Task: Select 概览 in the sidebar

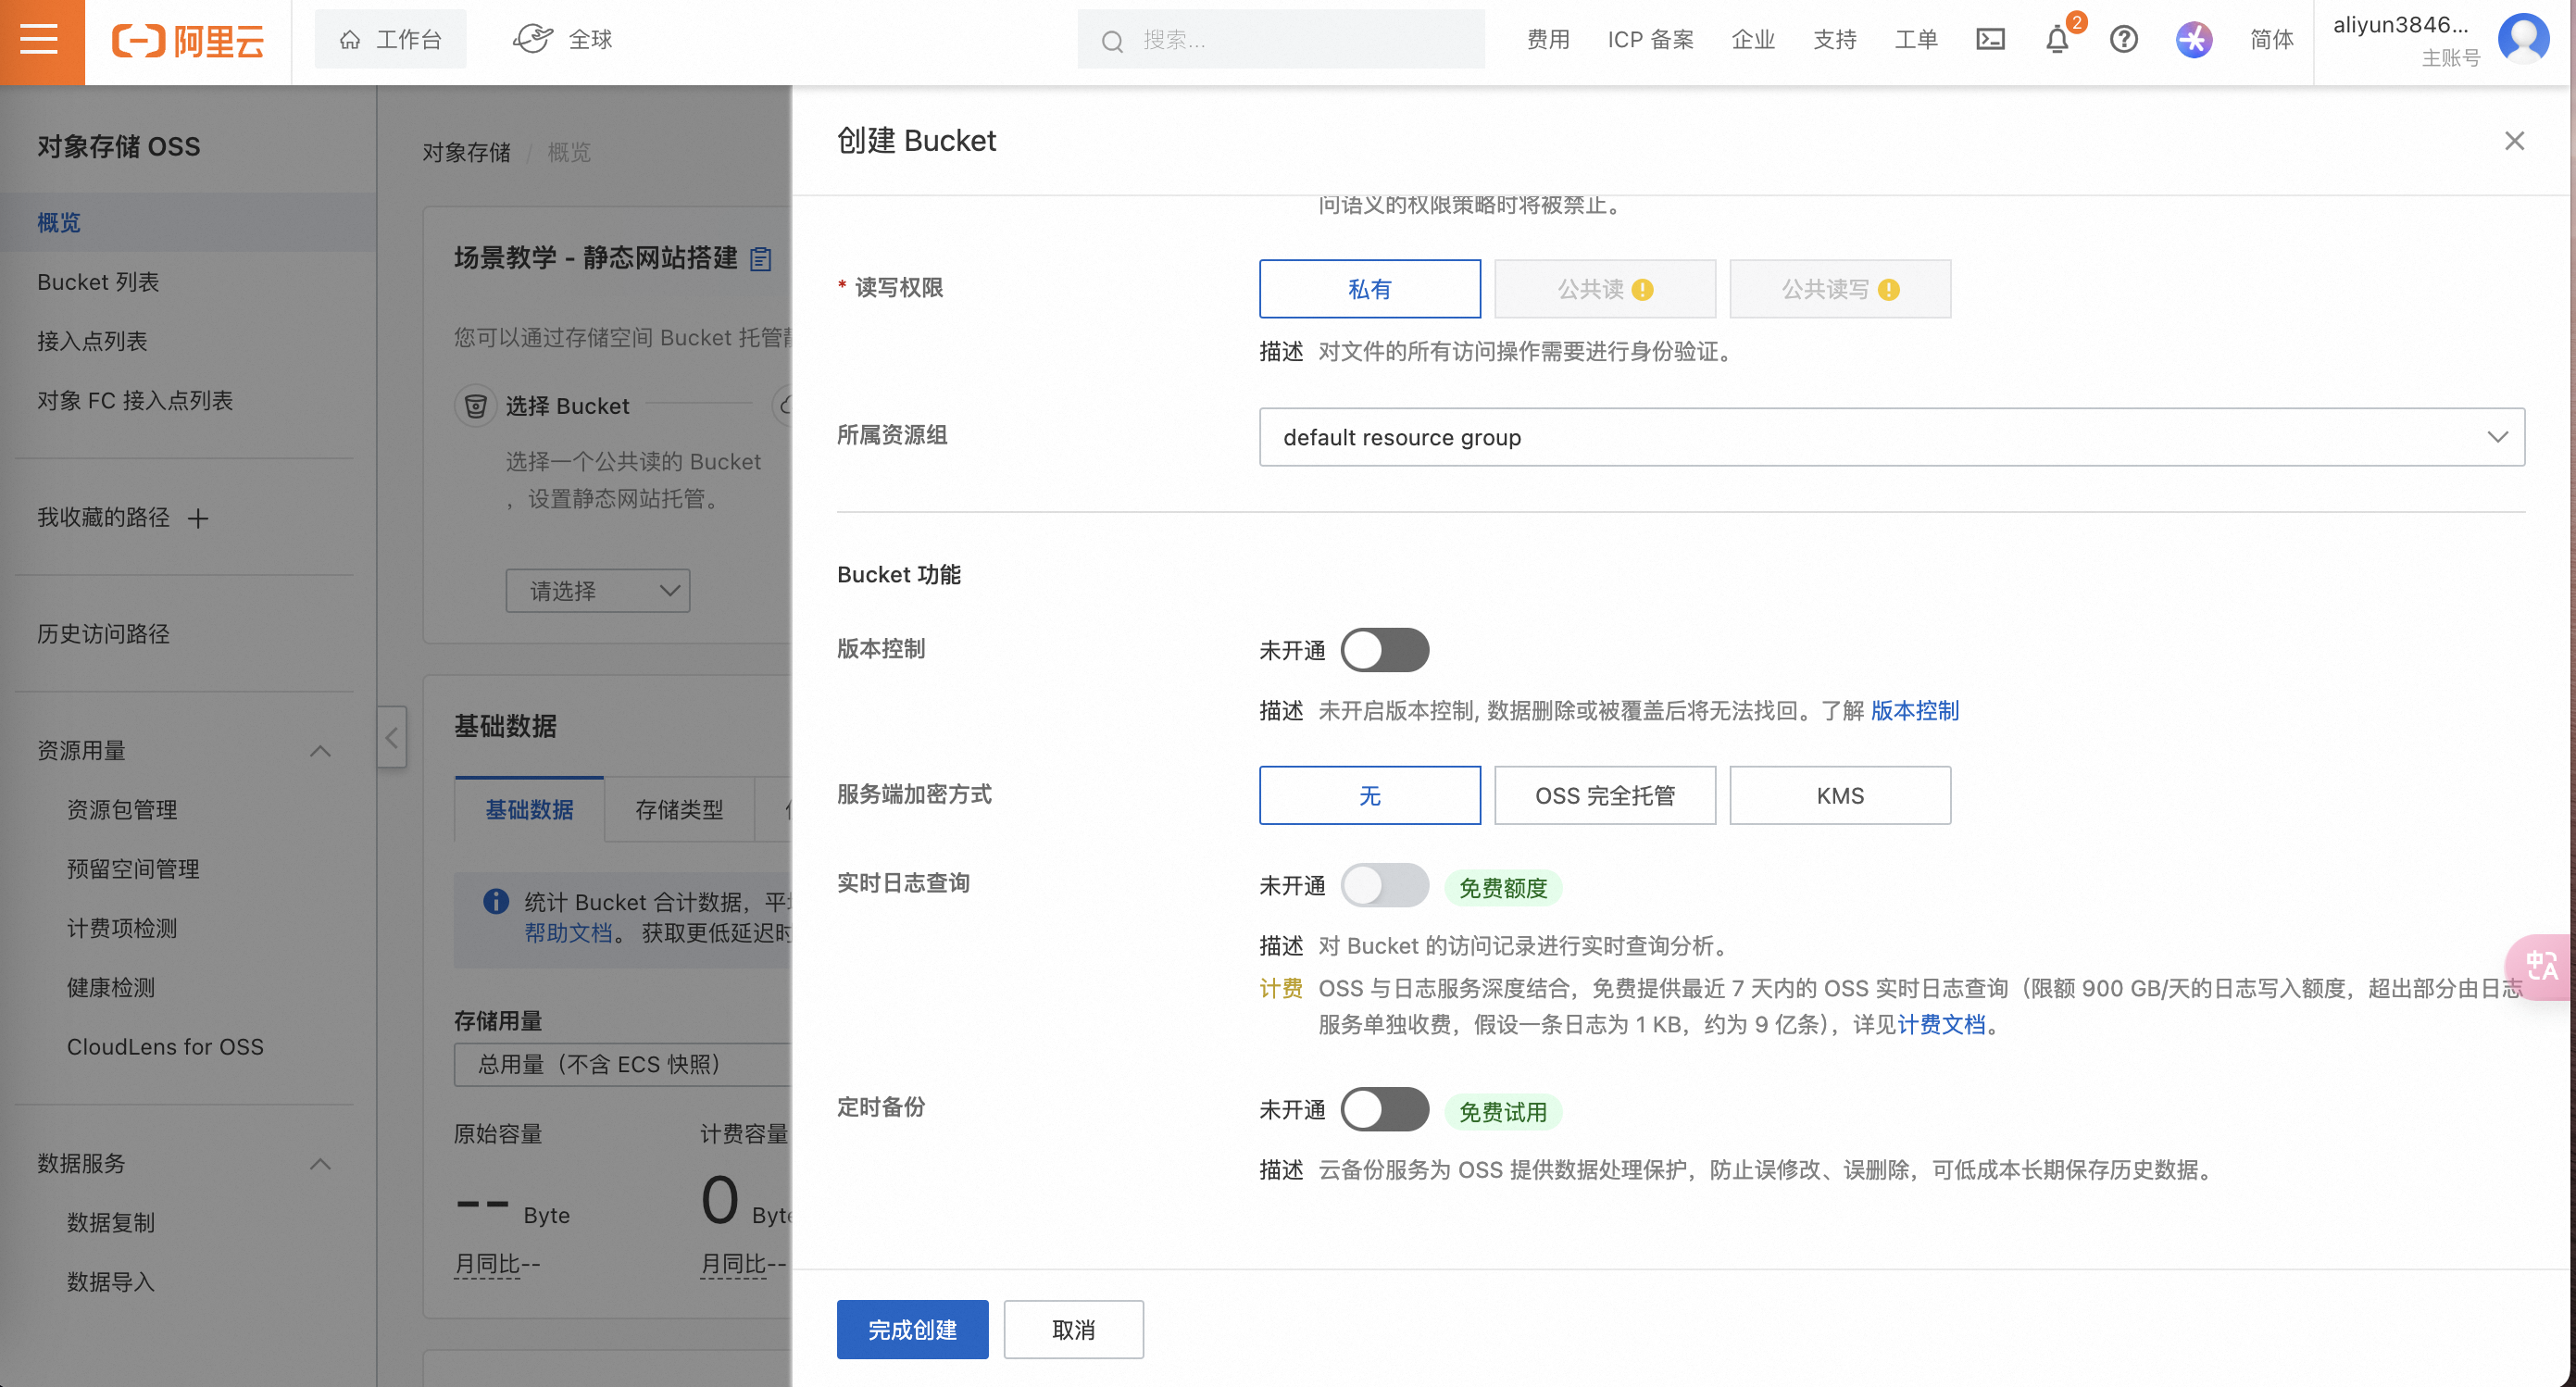Action: [188, 222]
